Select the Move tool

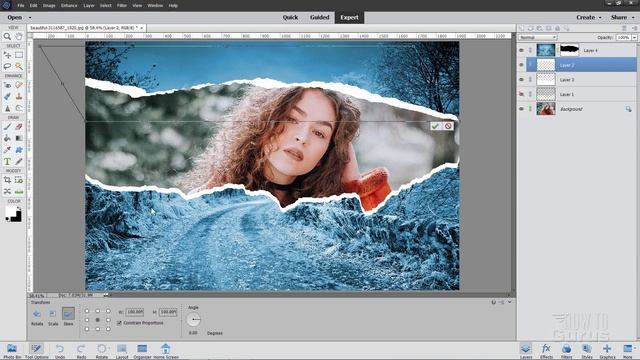(7, 55)
